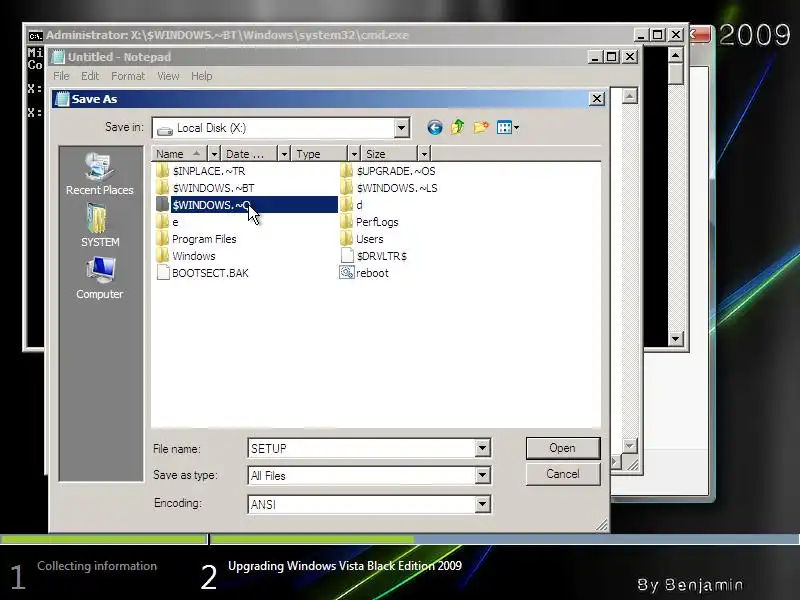Screen dimensions: 800x600
Task: Sort files by Type column header
Action: point(320,154)
